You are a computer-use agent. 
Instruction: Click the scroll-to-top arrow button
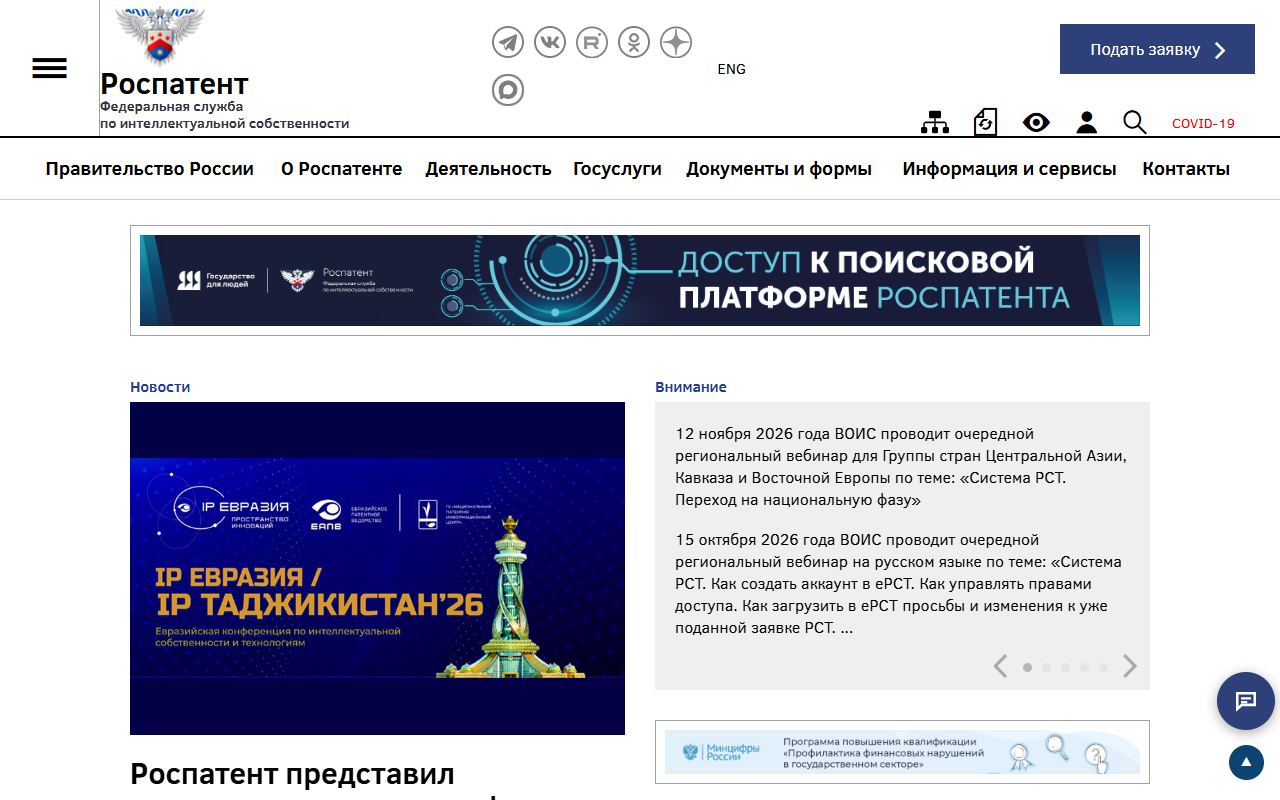tap(1246, 763)
